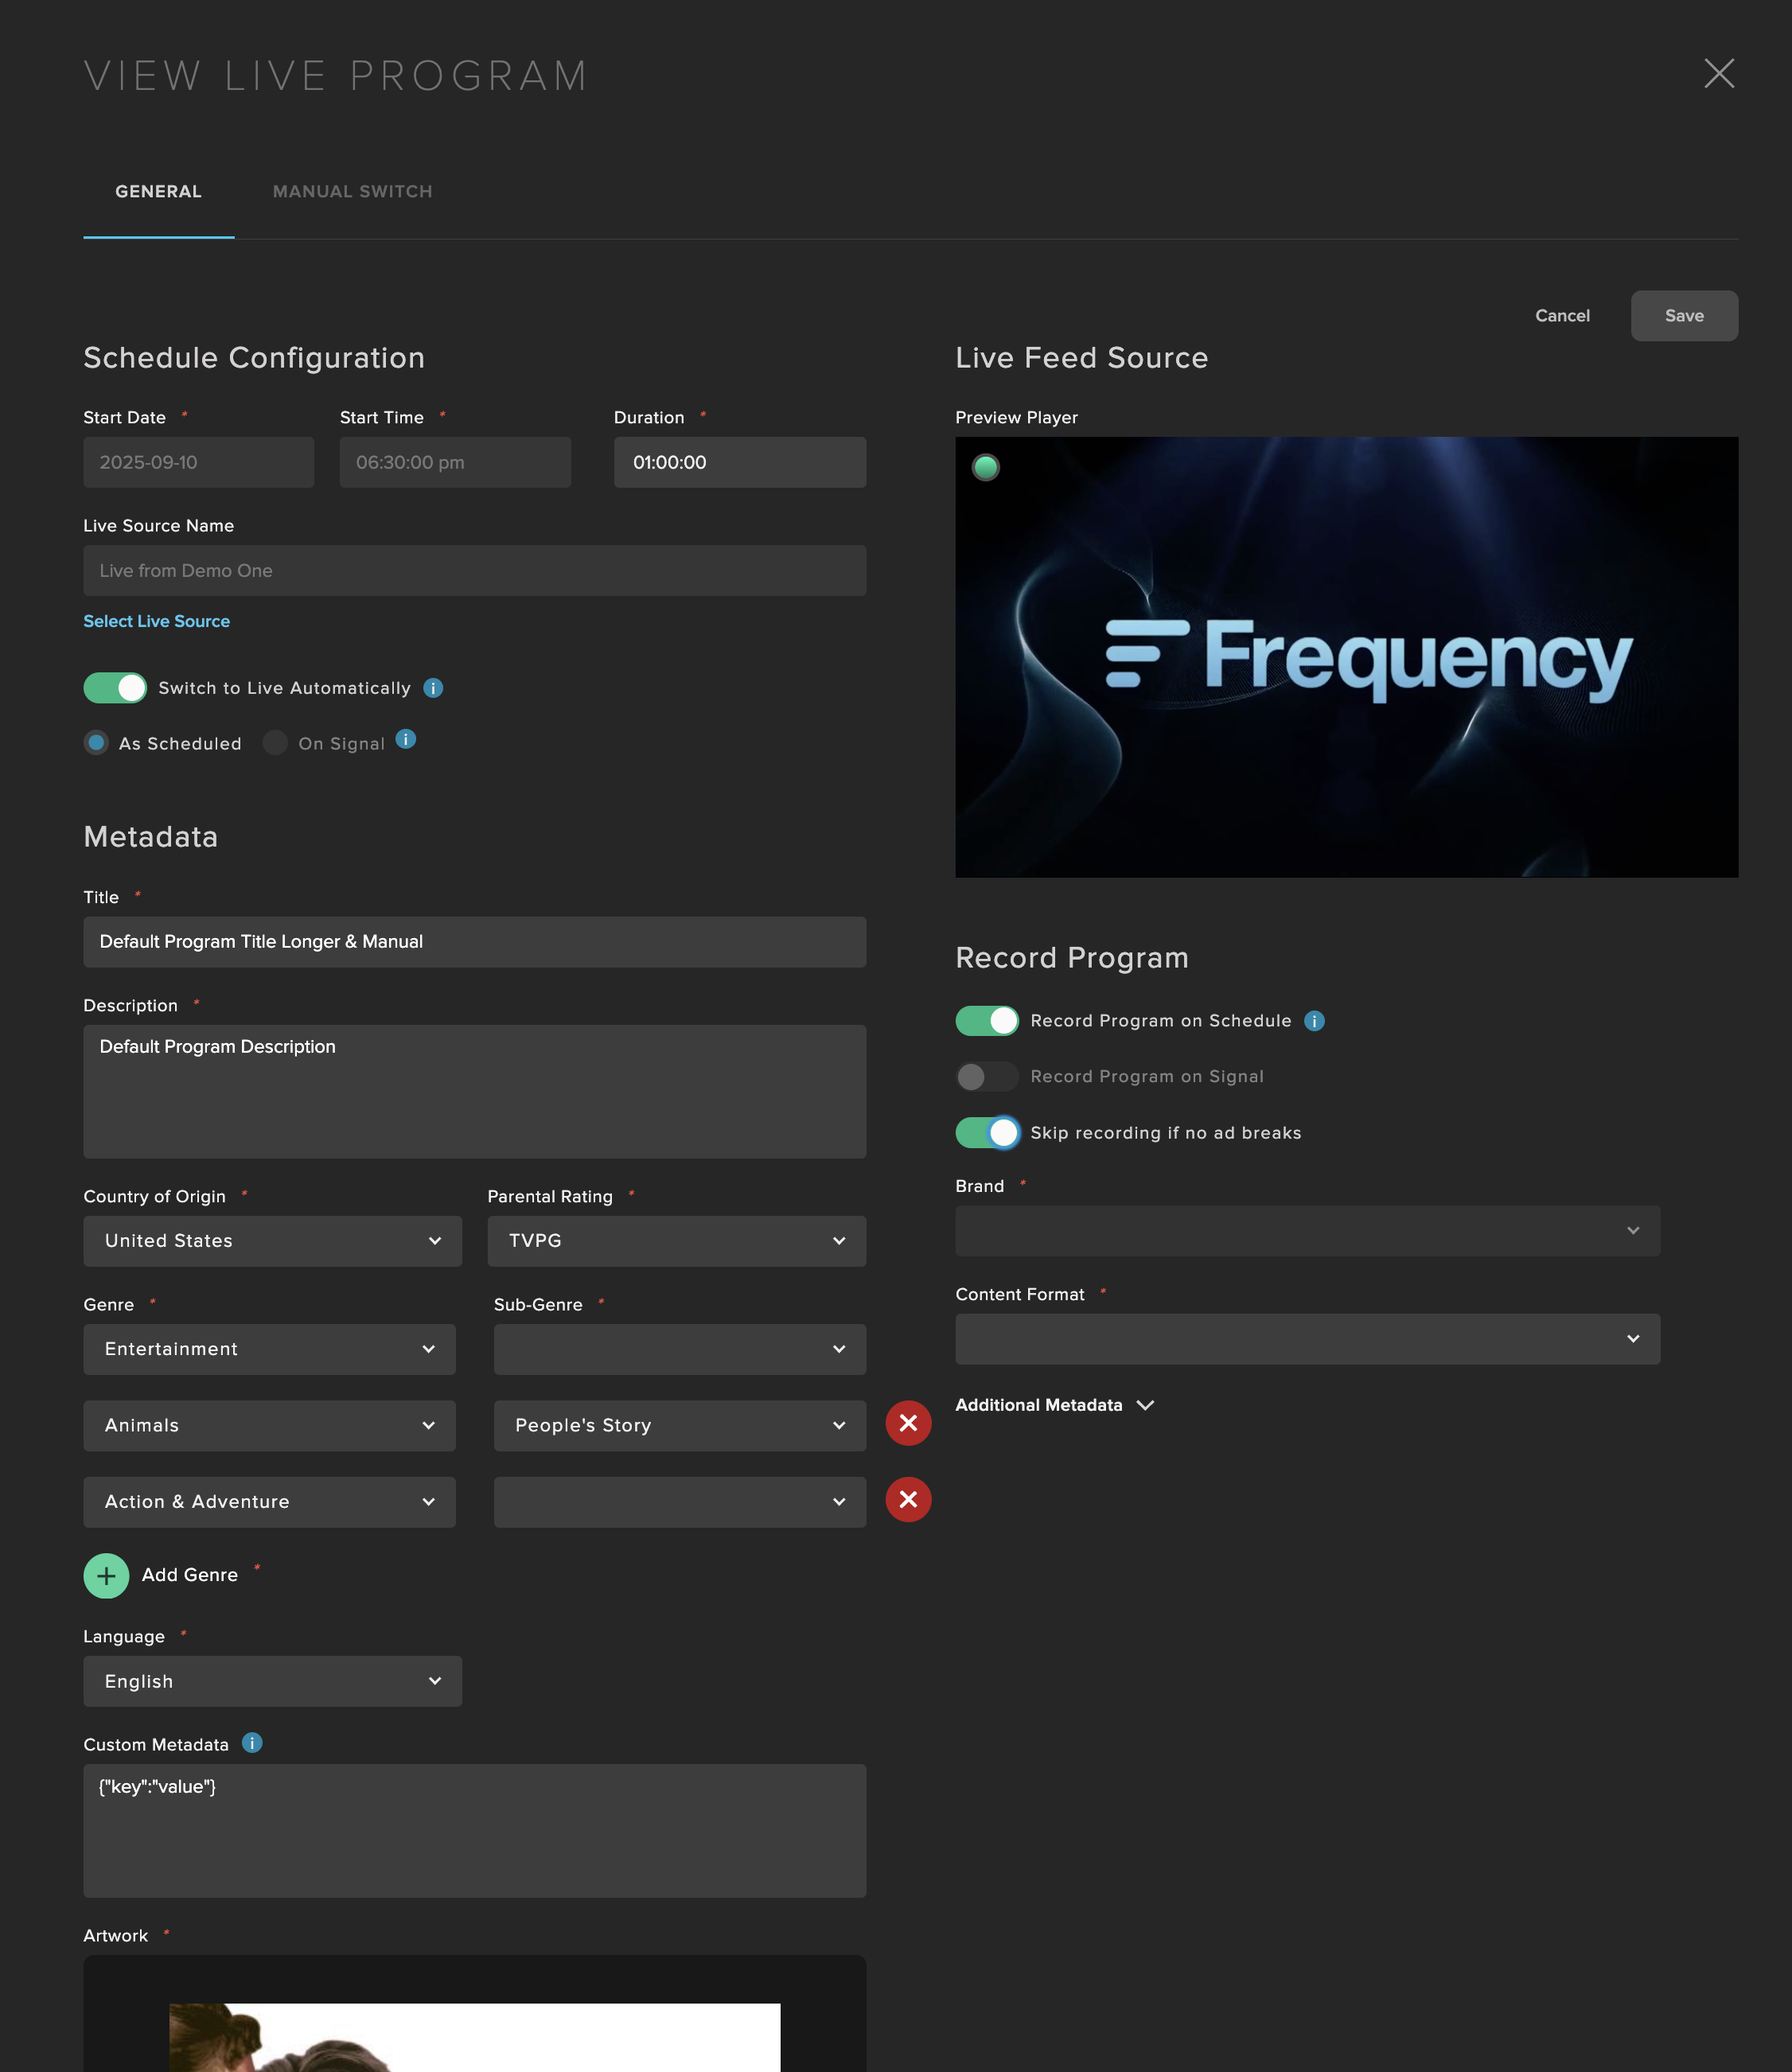Screen dimensions: 1792x2072
Task: Click the green Add Genre plus icon
Action: click(x=106, y=1576)
